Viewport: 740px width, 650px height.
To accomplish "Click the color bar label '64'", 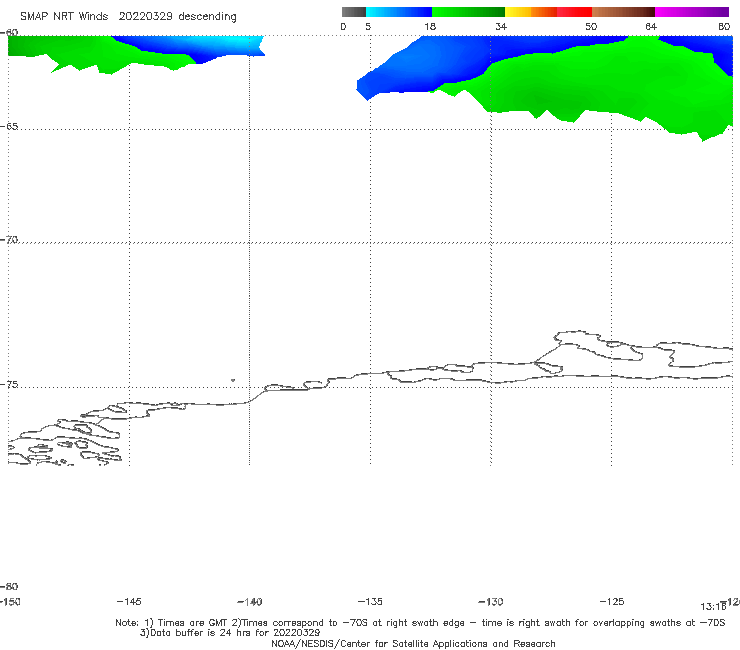I will click(651, 27).
